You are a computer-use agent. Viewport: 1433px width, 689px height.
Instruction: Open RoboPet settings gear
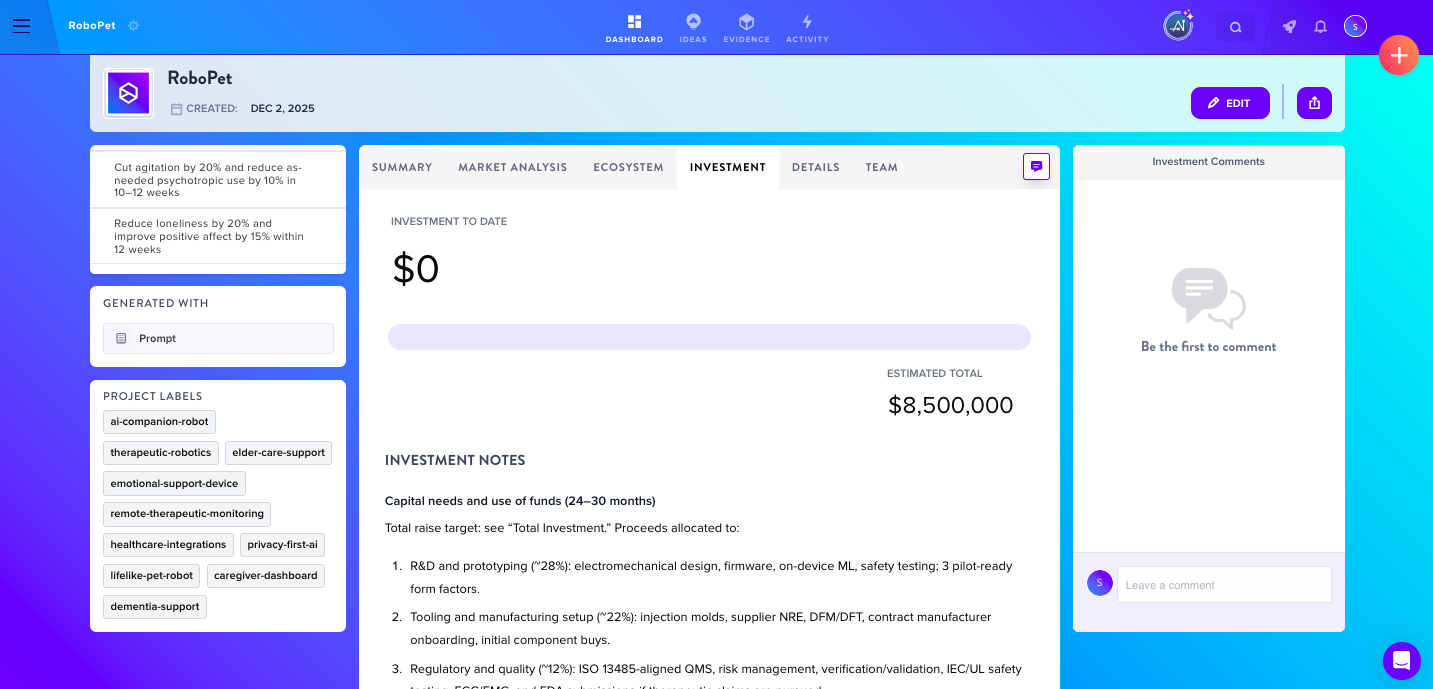[134, 26]
